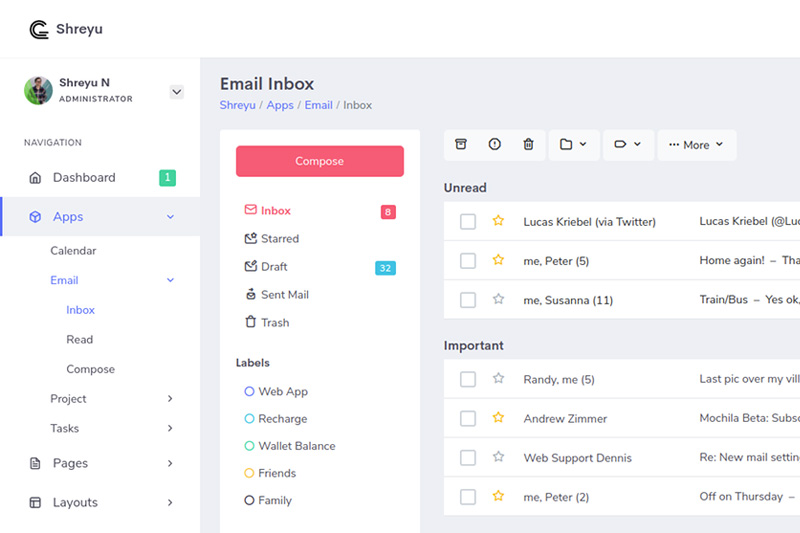Check the Lucas Kriebel email checkbox
Screen dimensions: 800x533
coord(468,221)
